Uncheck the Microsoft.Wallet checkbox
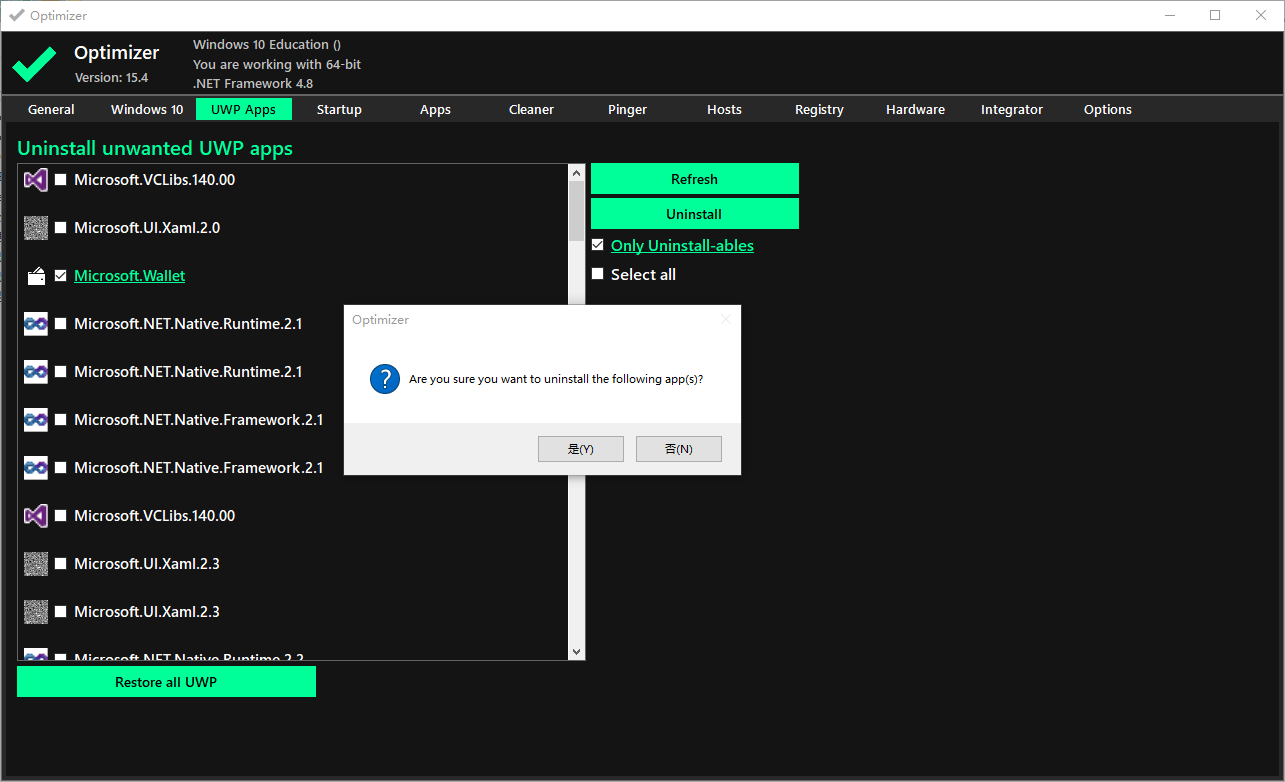This screenshot has width=1285, height=782. 61,276
